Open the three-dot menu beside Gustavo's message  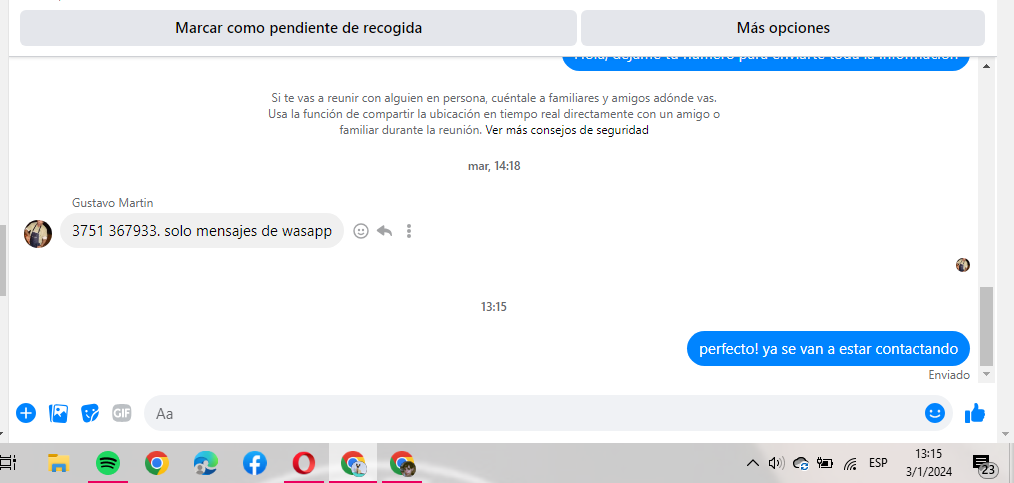coord(409,231)
